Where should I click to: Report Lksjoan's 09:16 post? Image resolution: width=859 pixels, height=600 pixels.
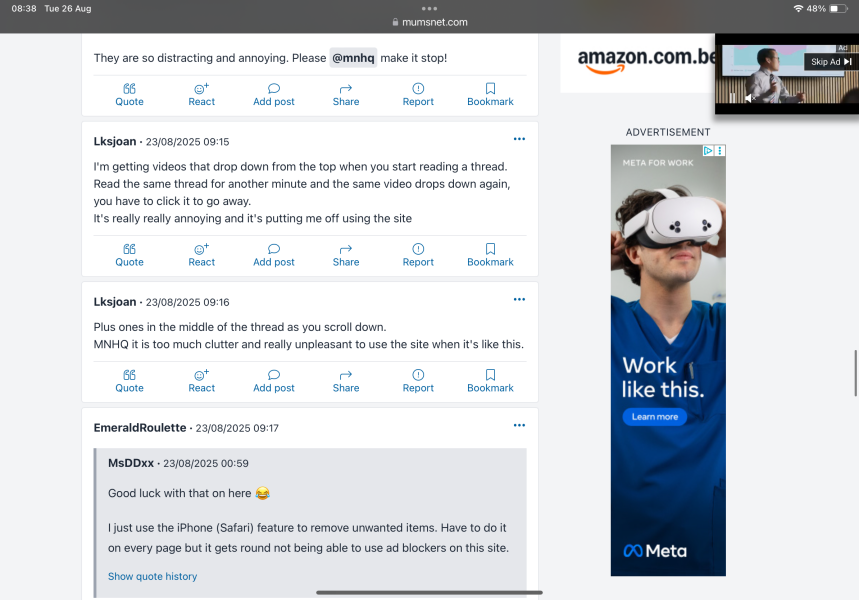[x=418, y=381]
